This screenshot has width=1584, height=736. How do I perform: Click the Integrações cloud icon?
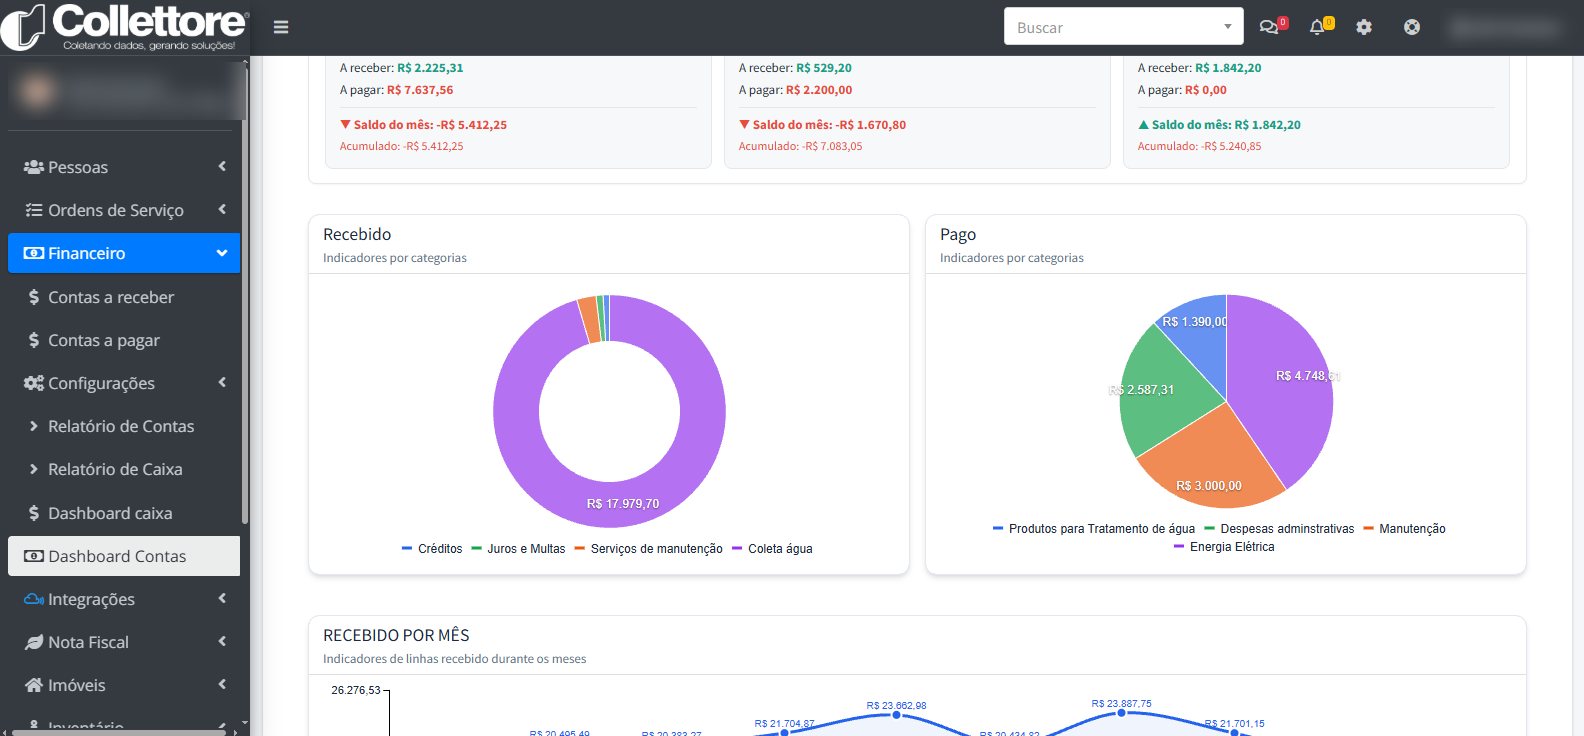34,599
